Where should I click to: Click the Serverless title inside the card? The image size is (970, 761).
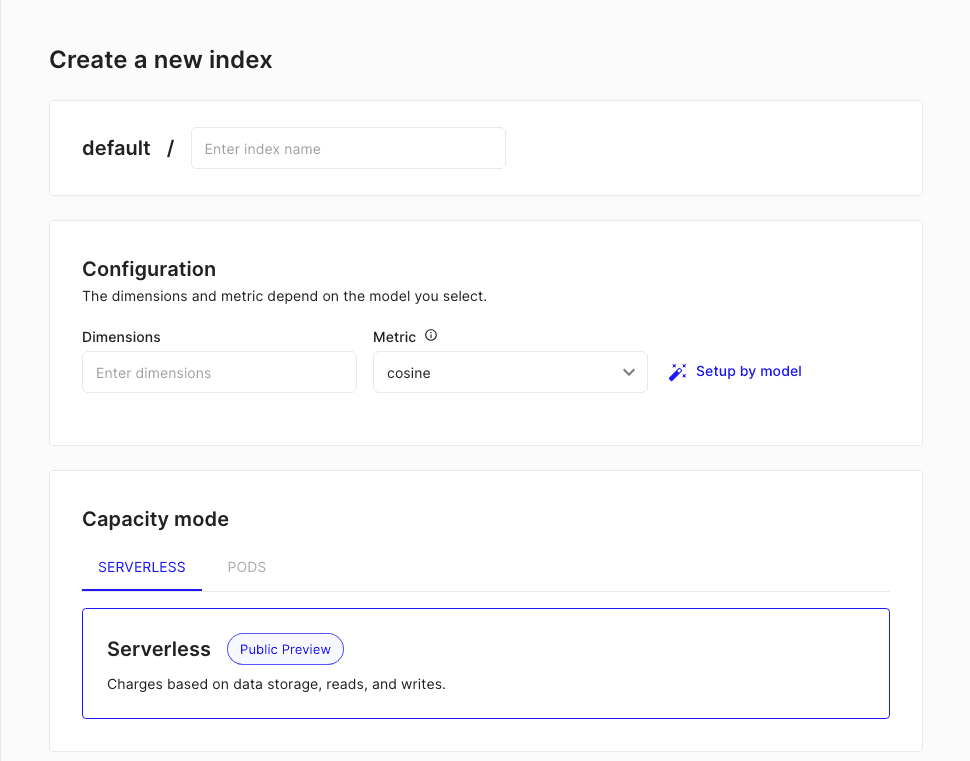(159, 649)
